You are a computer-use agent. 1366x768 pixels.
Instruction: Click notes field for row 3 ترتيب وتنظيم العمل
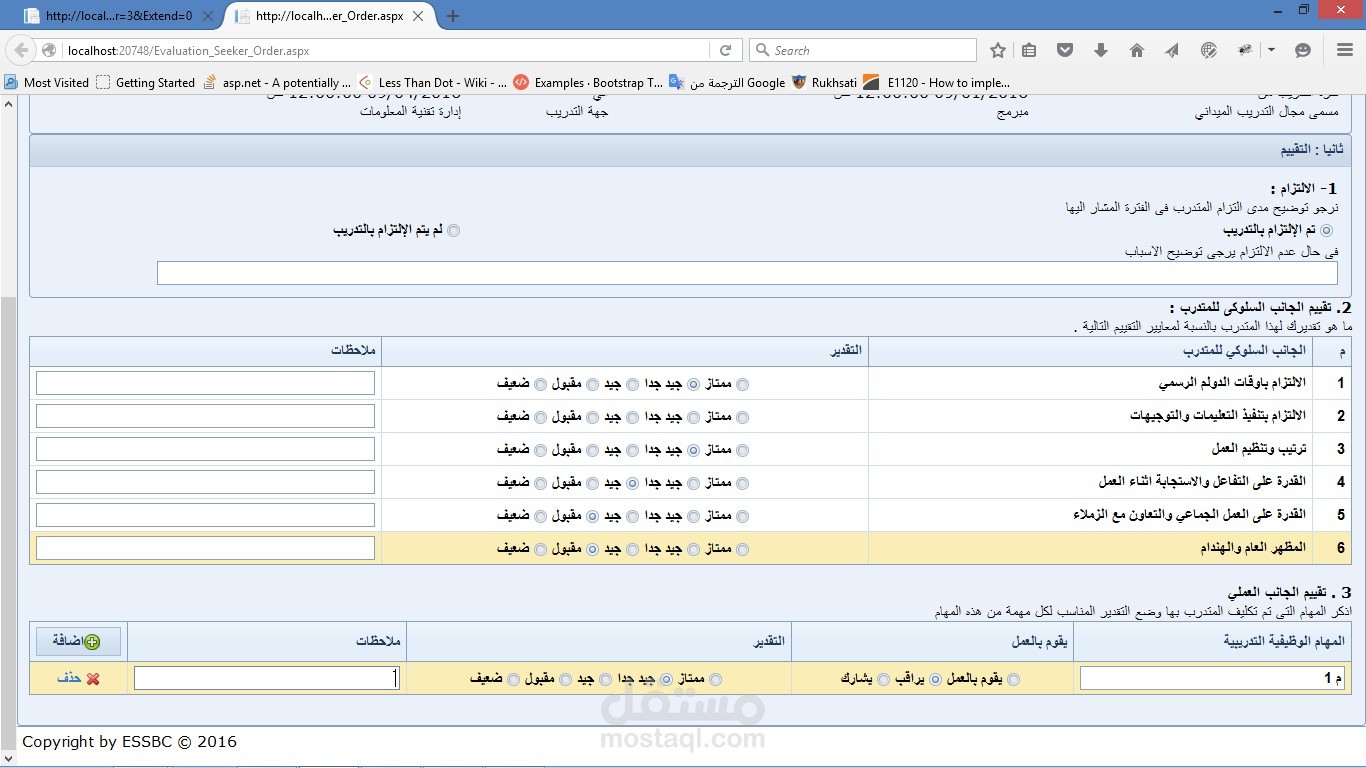point(205,449)
